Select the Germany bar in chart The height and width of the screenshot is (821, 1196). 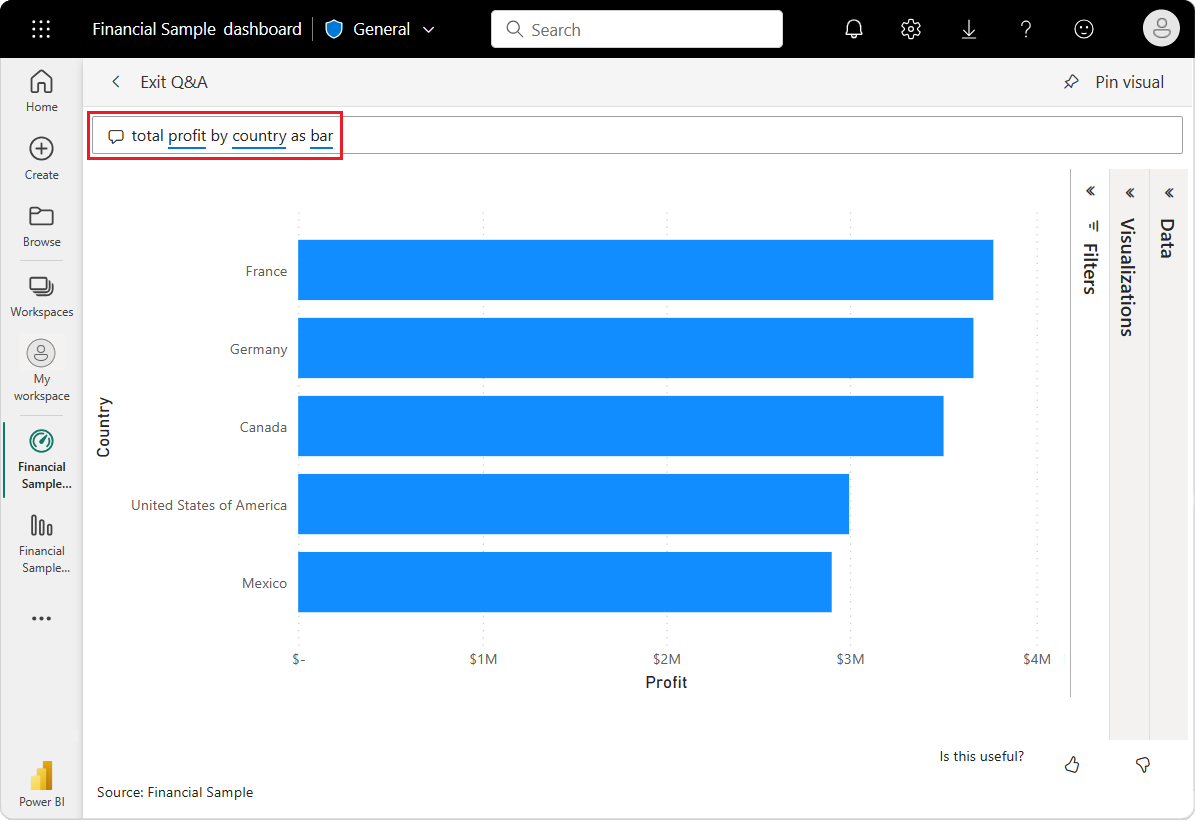[635, 348]
